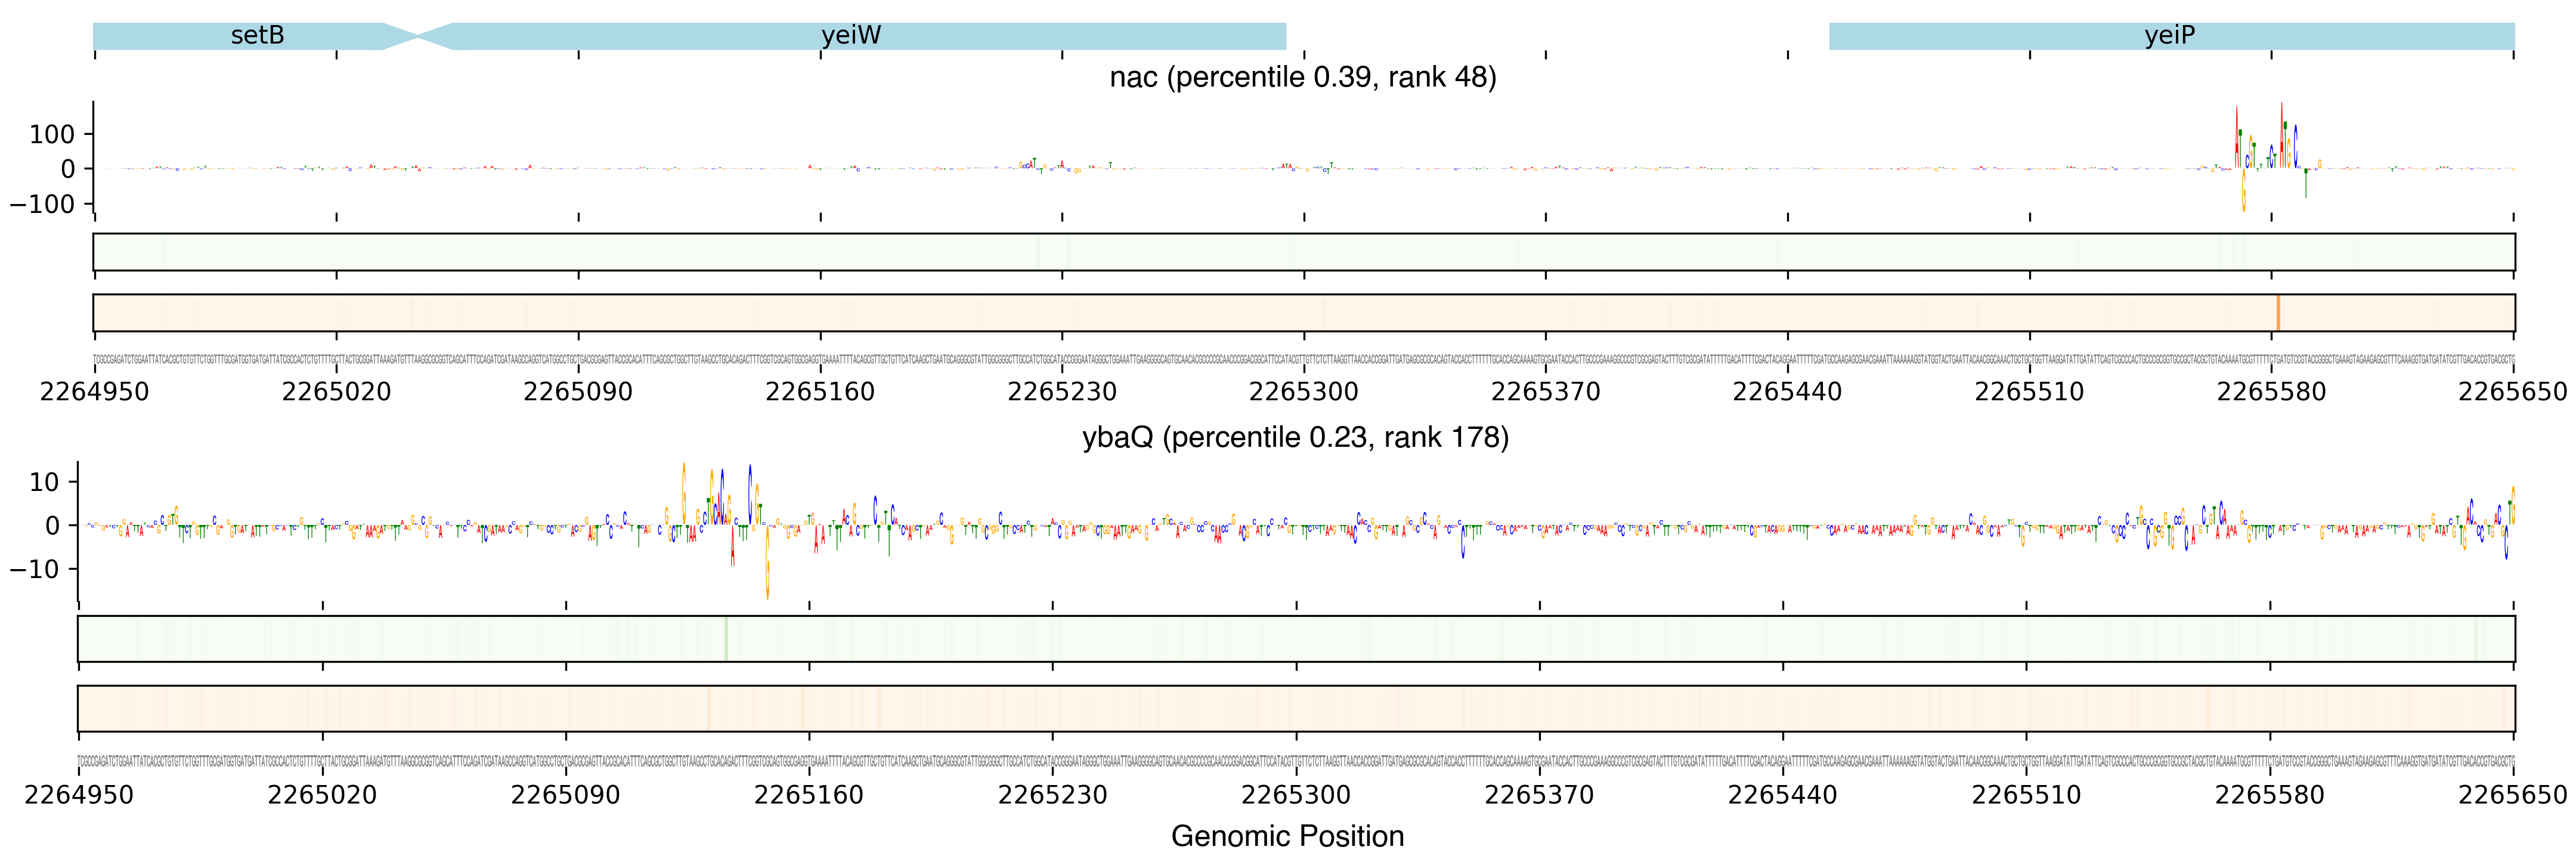
Task: Click tick label 2265650 on lower axis
Action: click(x=2512, y=795)
